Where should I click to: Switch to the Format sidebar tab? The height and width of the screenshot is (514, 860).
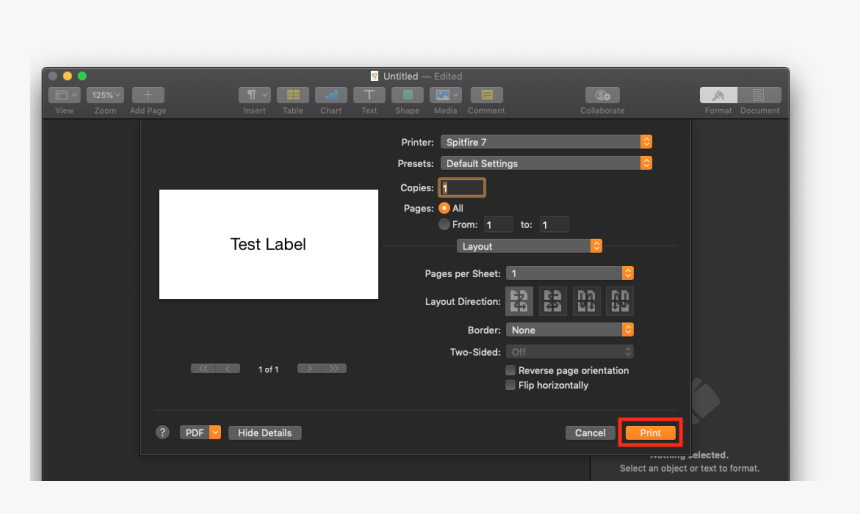(x=718, y=95)
